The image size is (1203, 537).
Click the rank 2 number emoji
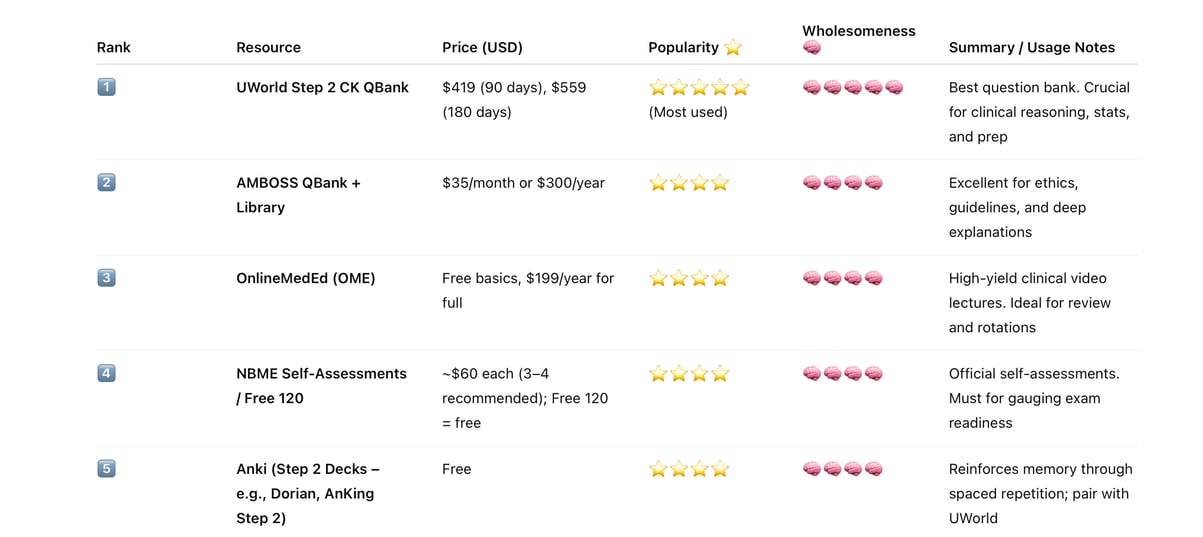click(106, 183)
